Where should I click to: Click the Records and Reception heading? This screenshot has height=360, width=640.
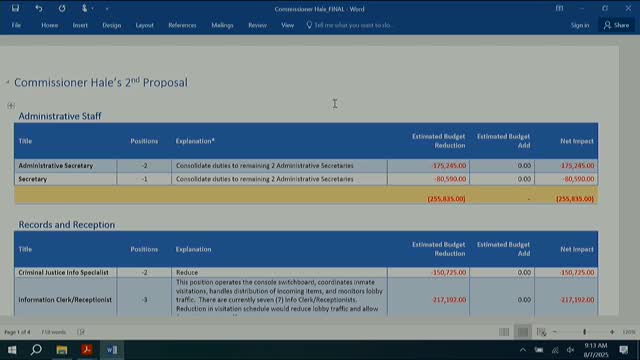[67, 225]
